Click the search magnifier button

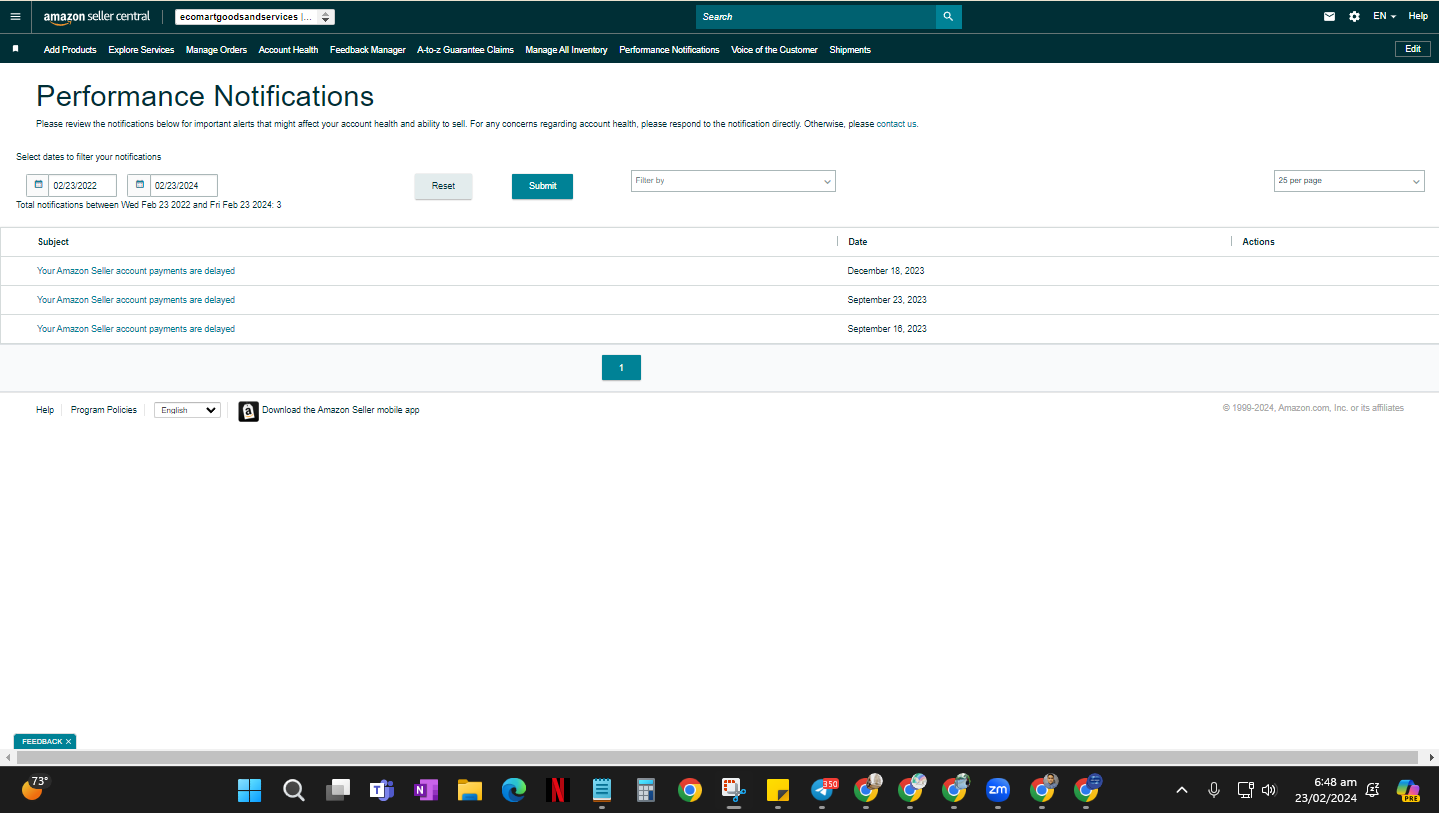click(948, 17)
